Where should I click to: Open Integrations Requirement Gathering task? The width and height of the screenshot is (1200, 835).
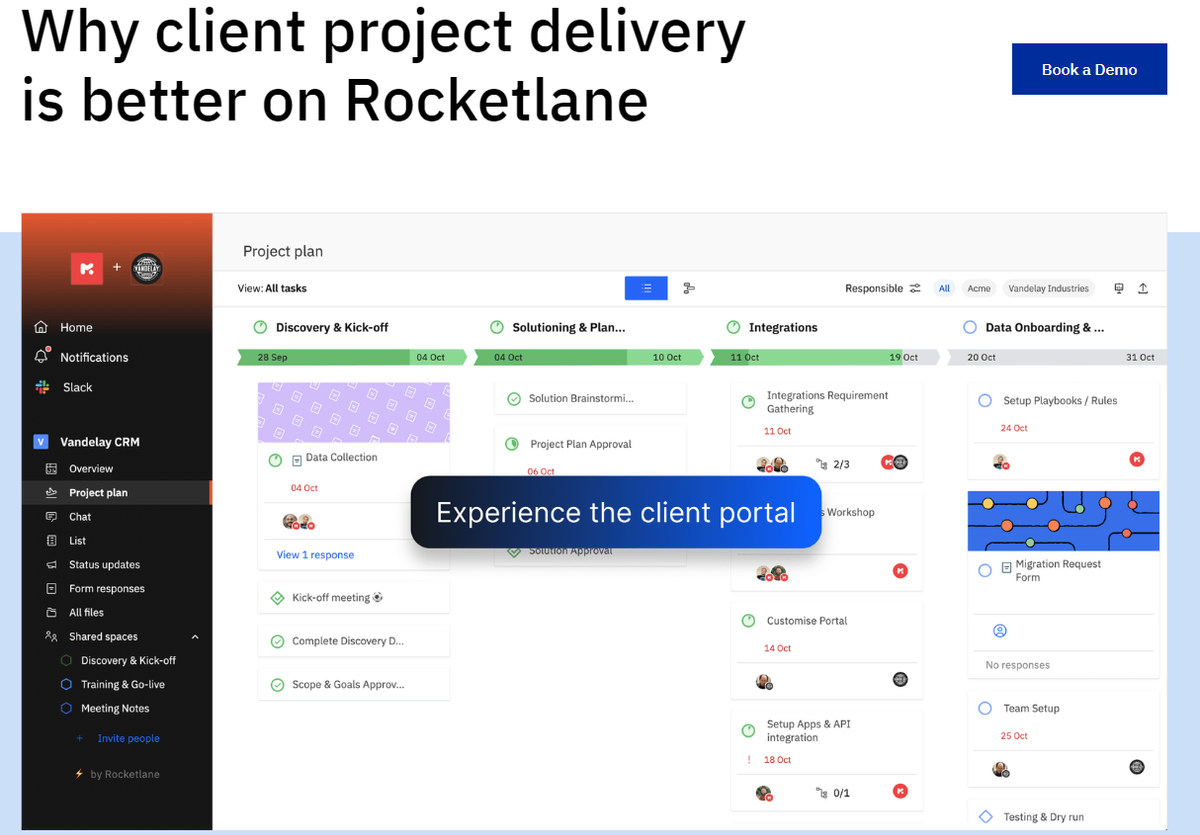(827, 402)
